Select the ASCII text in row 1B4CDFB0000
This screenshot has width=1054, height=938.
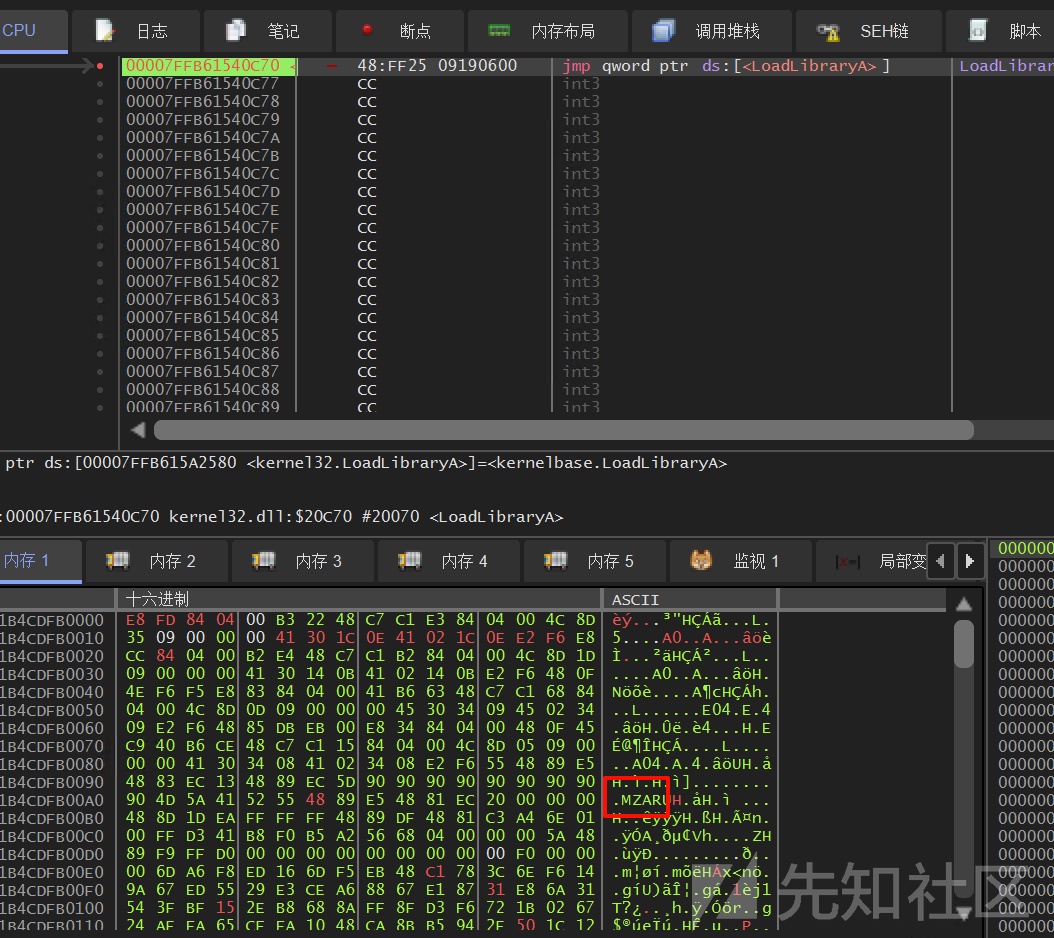[691, 620]
